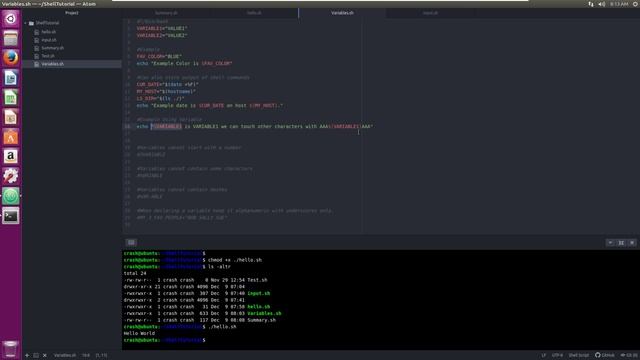Click the FAV_COLOR="BLUE" line

(x=159, y=56)
